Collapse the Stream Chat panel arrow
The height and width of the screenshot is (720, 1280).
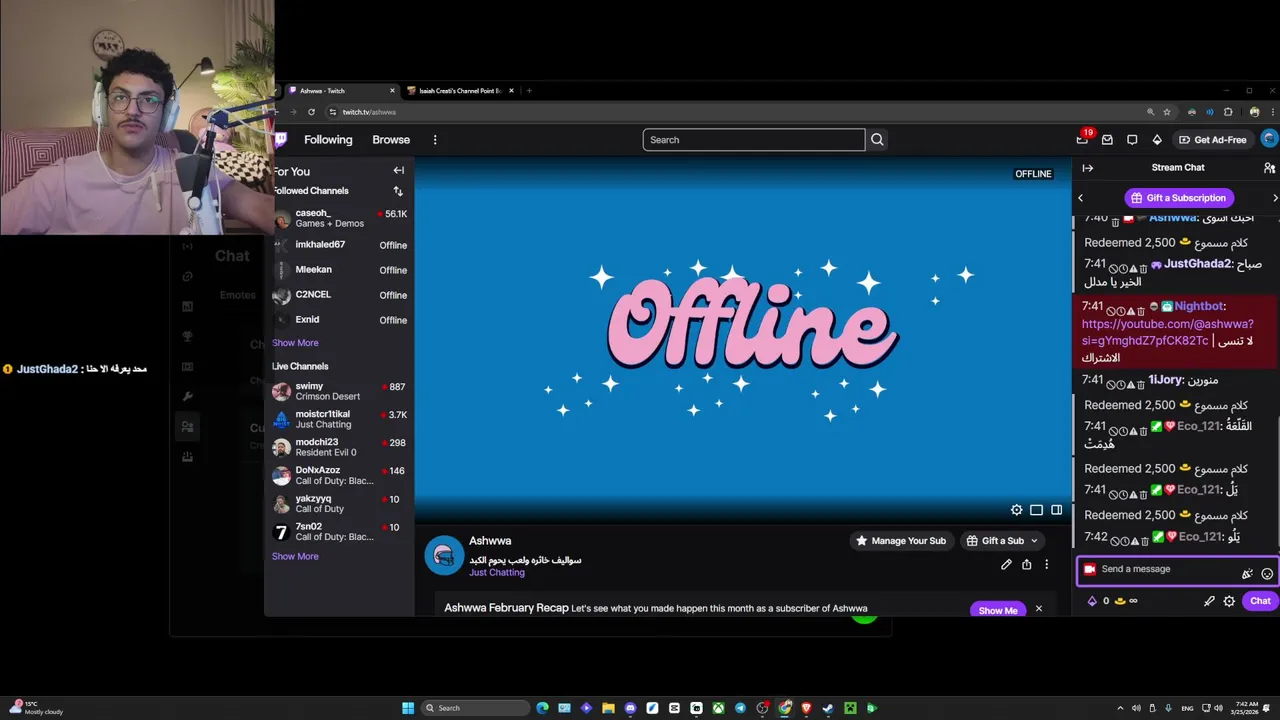(1088, 168)
